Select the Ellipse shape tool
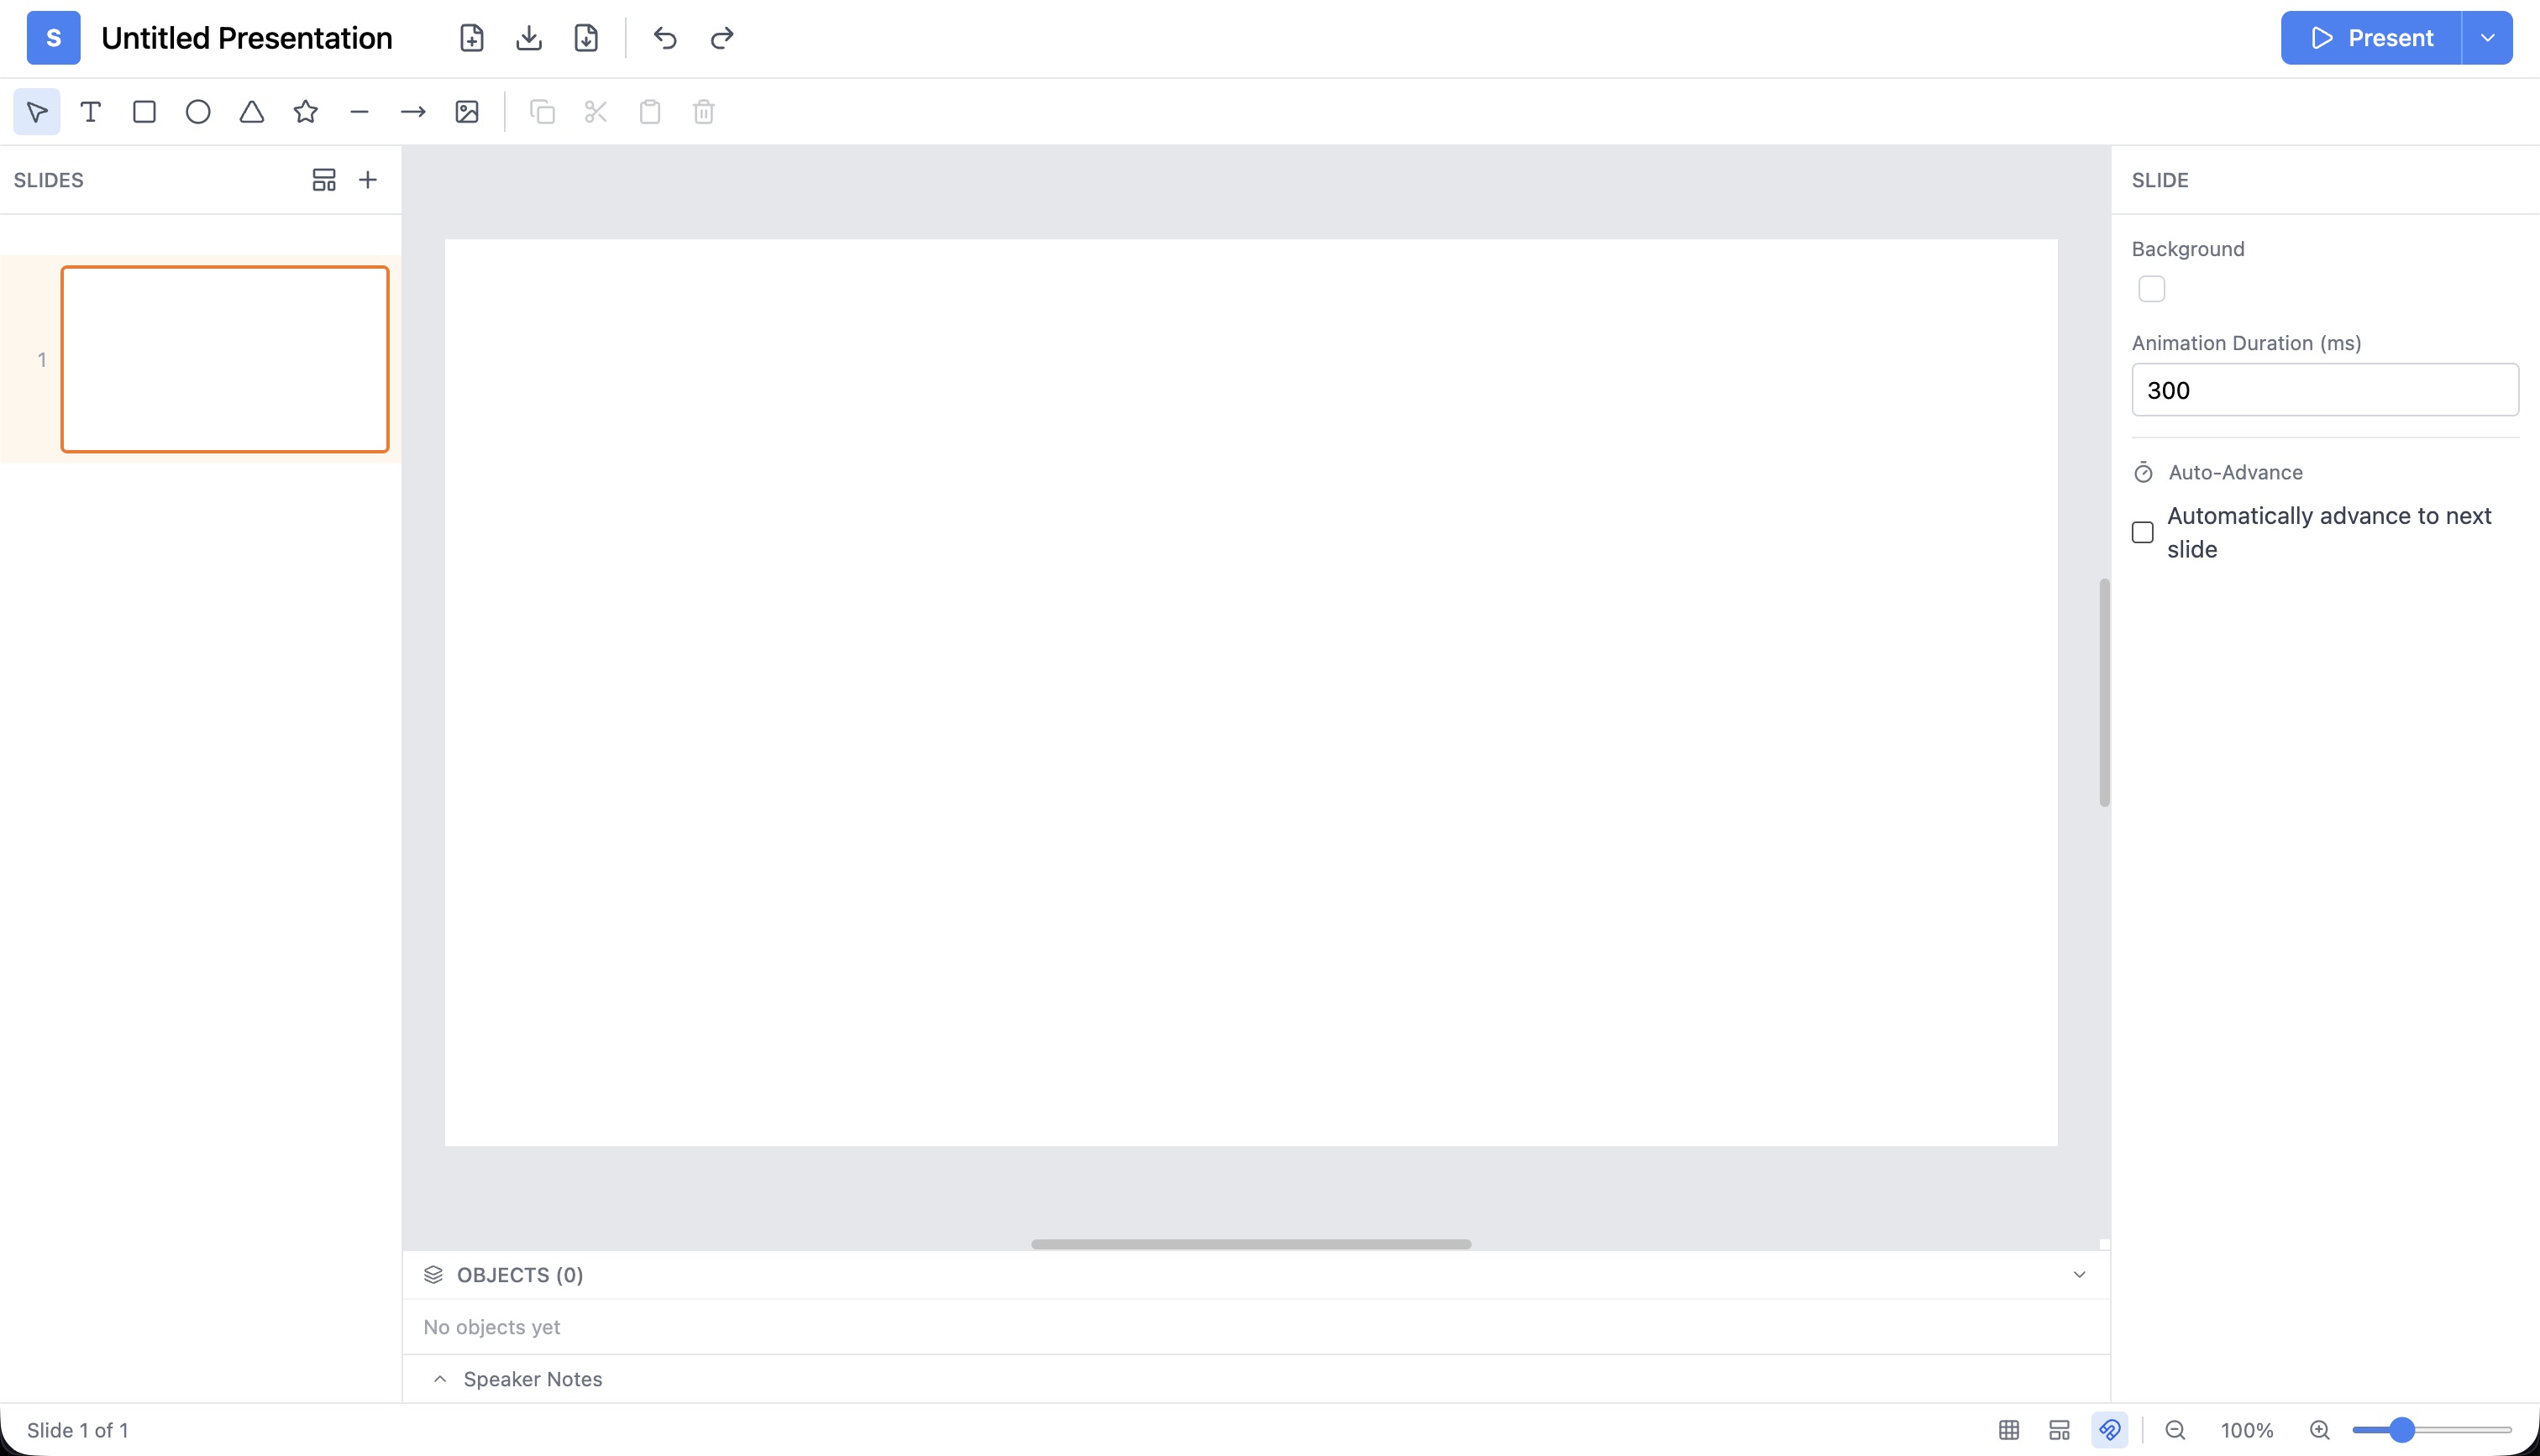2540x1456 pixels. tap(198, 112)
